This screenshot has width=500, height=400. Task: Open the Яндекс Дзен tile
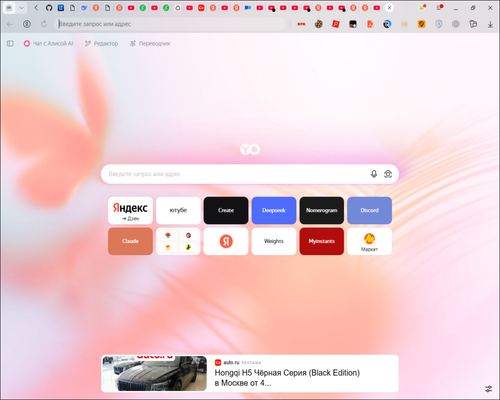click(x=130, y=210)
